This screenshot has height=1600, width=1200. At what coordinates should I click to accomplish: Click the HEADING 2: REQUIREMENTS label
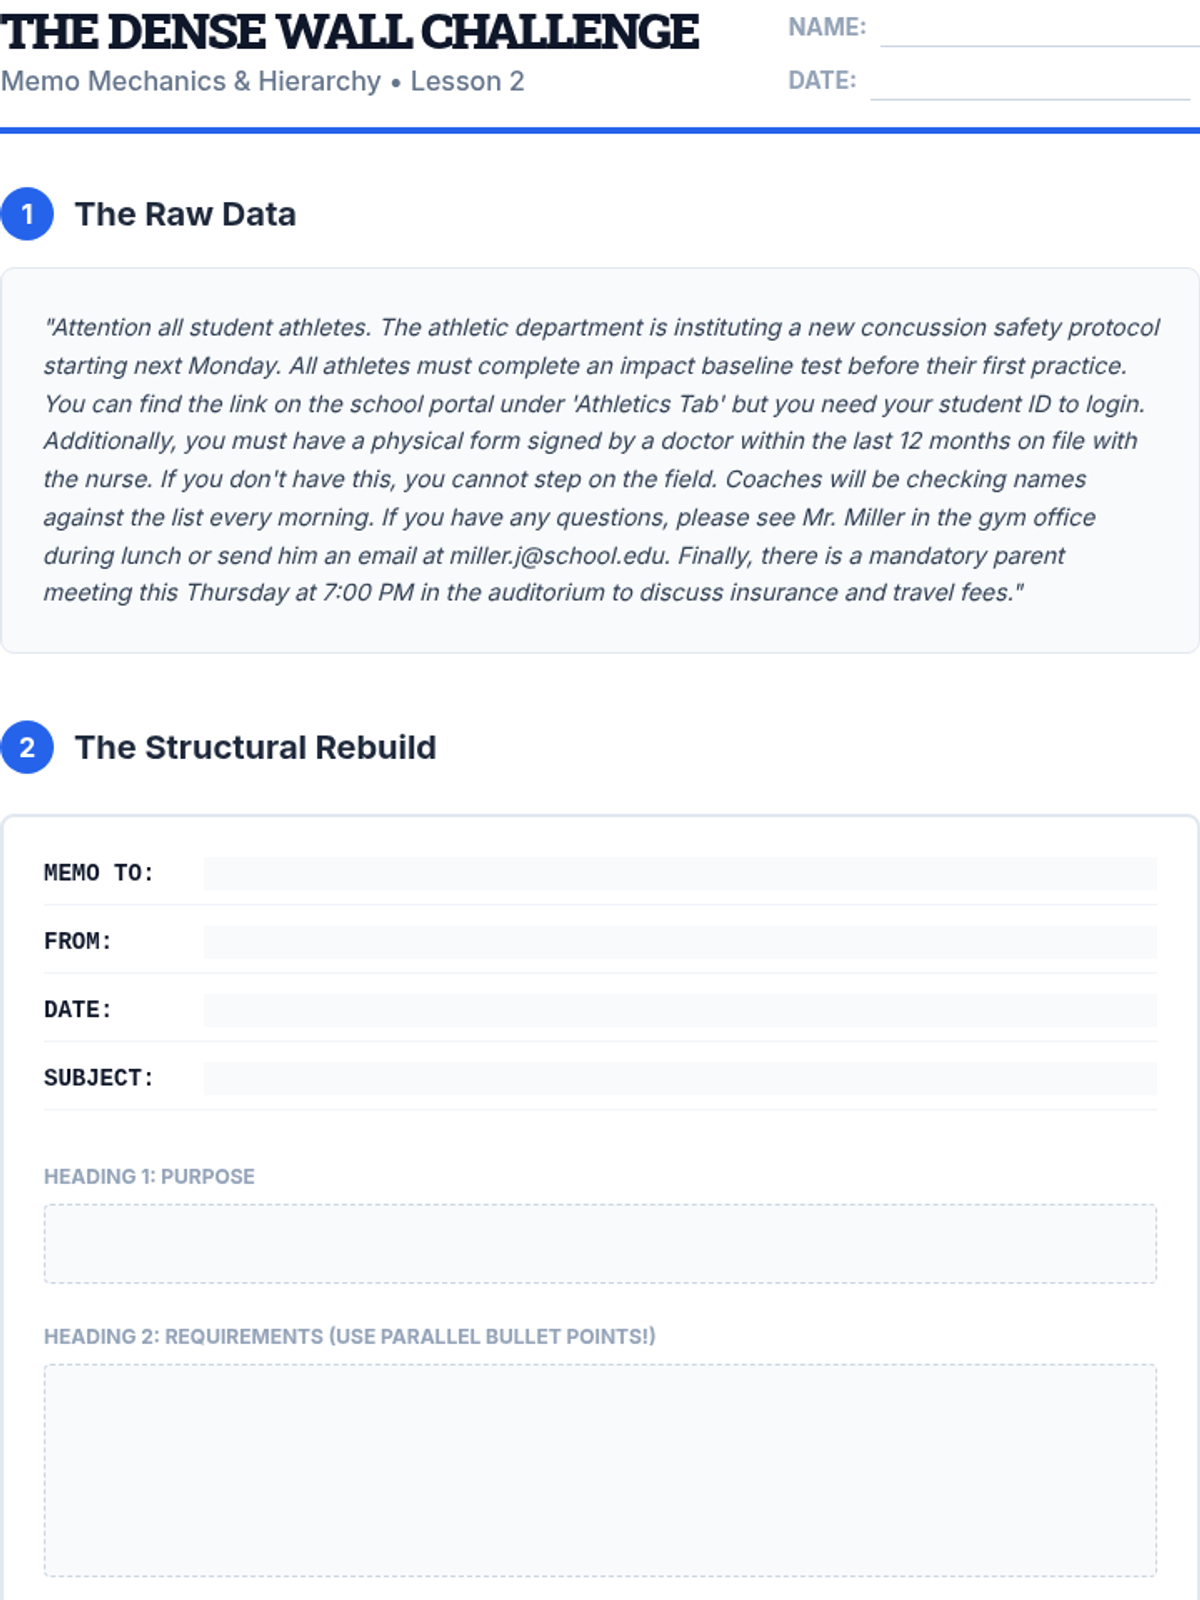pos(349,1336)
